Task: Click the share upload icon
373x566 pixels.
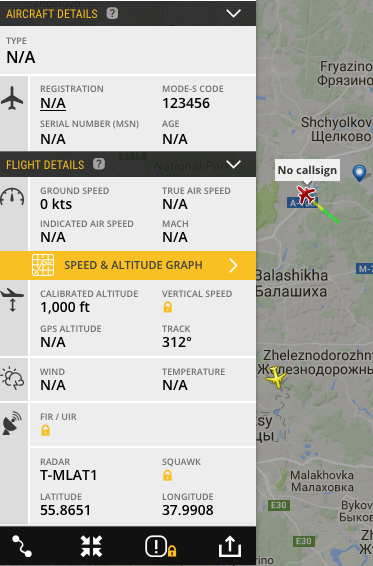Action: click(230, 546)
